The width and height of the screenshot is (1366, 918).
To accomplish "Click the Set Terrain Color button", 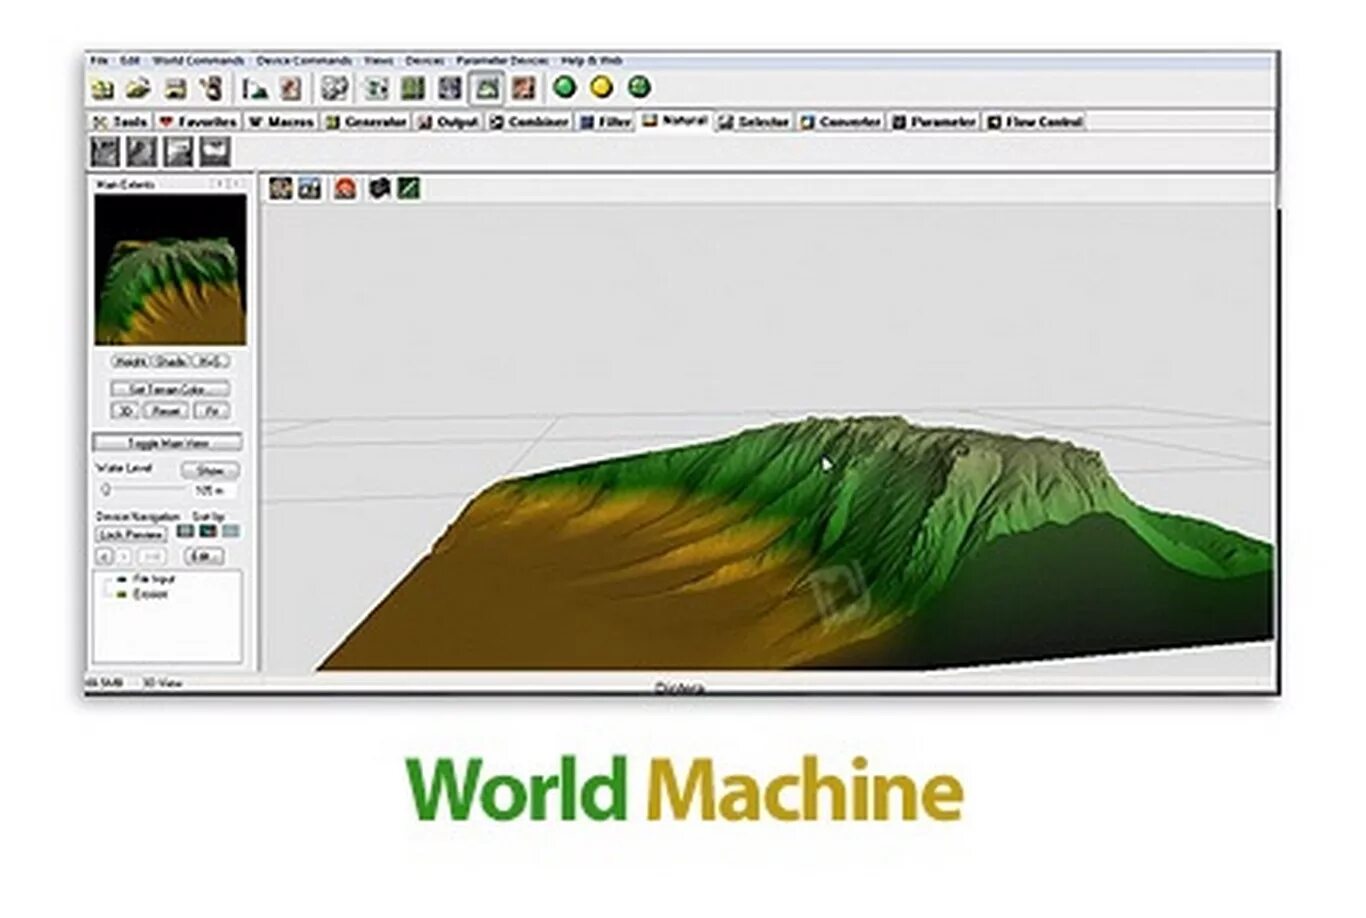I will point(169,388).
